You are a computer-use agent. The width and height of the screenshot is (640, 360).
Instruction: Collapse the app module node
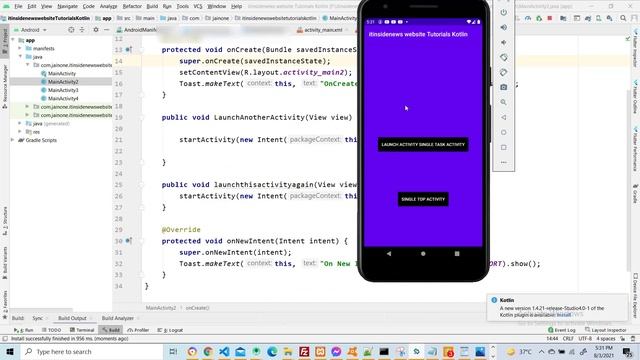pos(13,40)
